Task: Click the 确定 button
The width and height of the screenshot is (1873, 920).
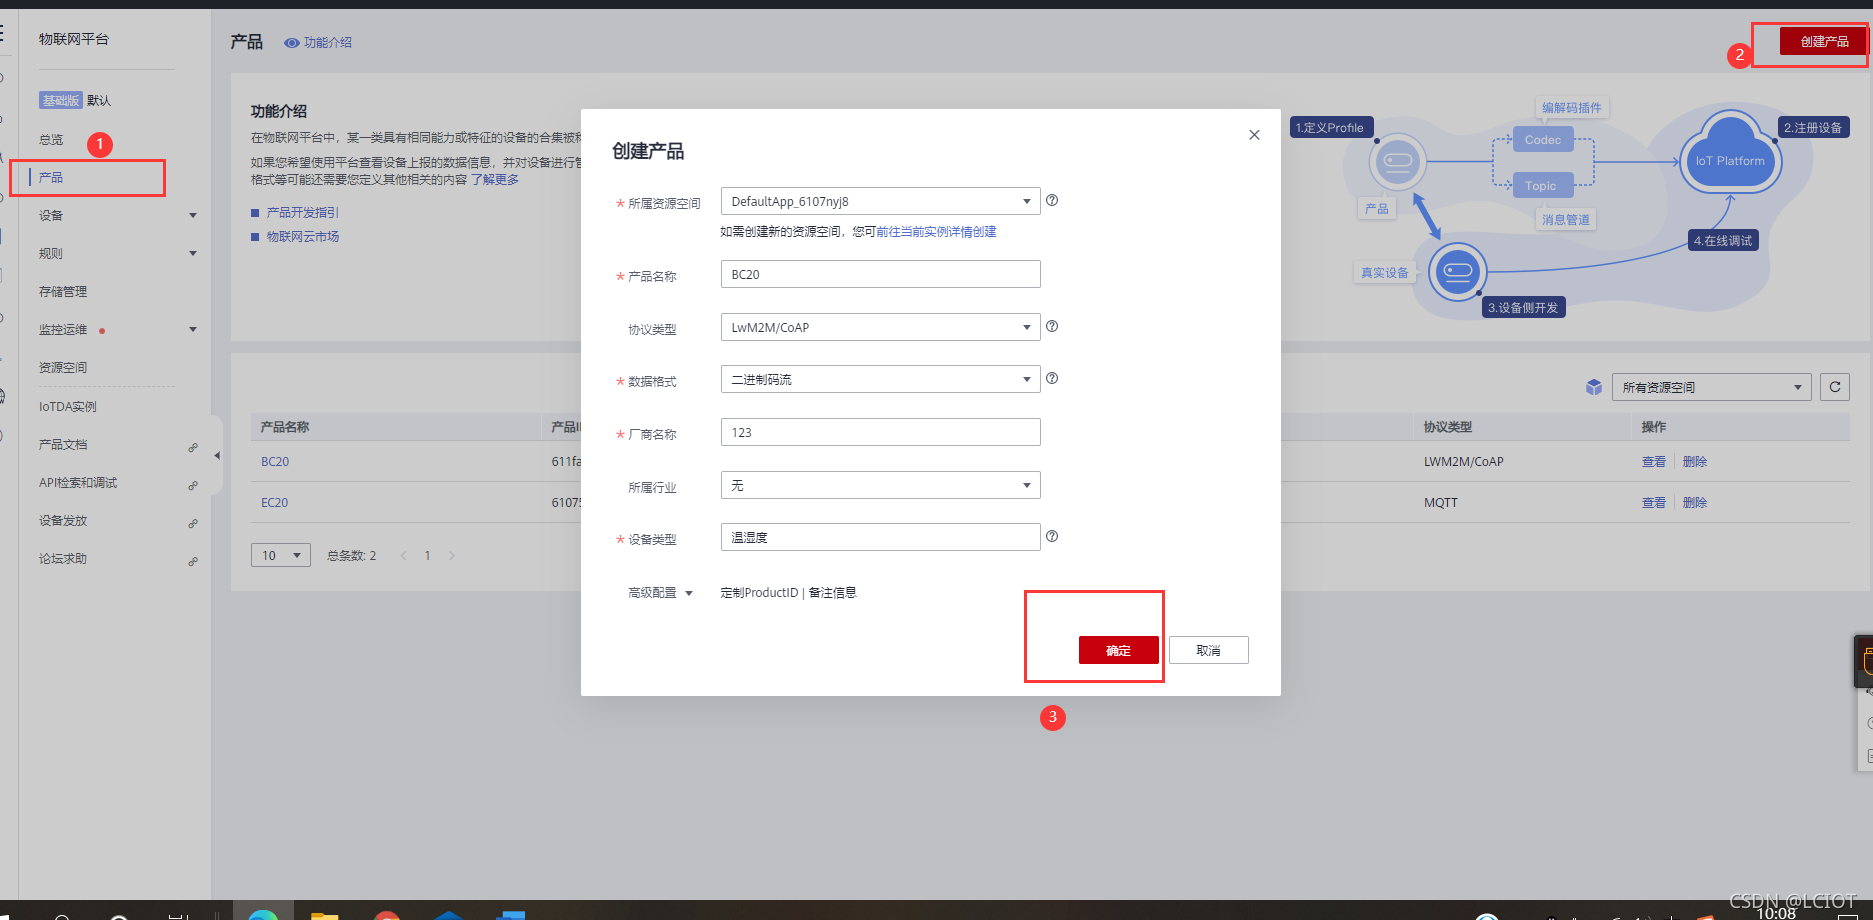Action: coord(1118,650)
